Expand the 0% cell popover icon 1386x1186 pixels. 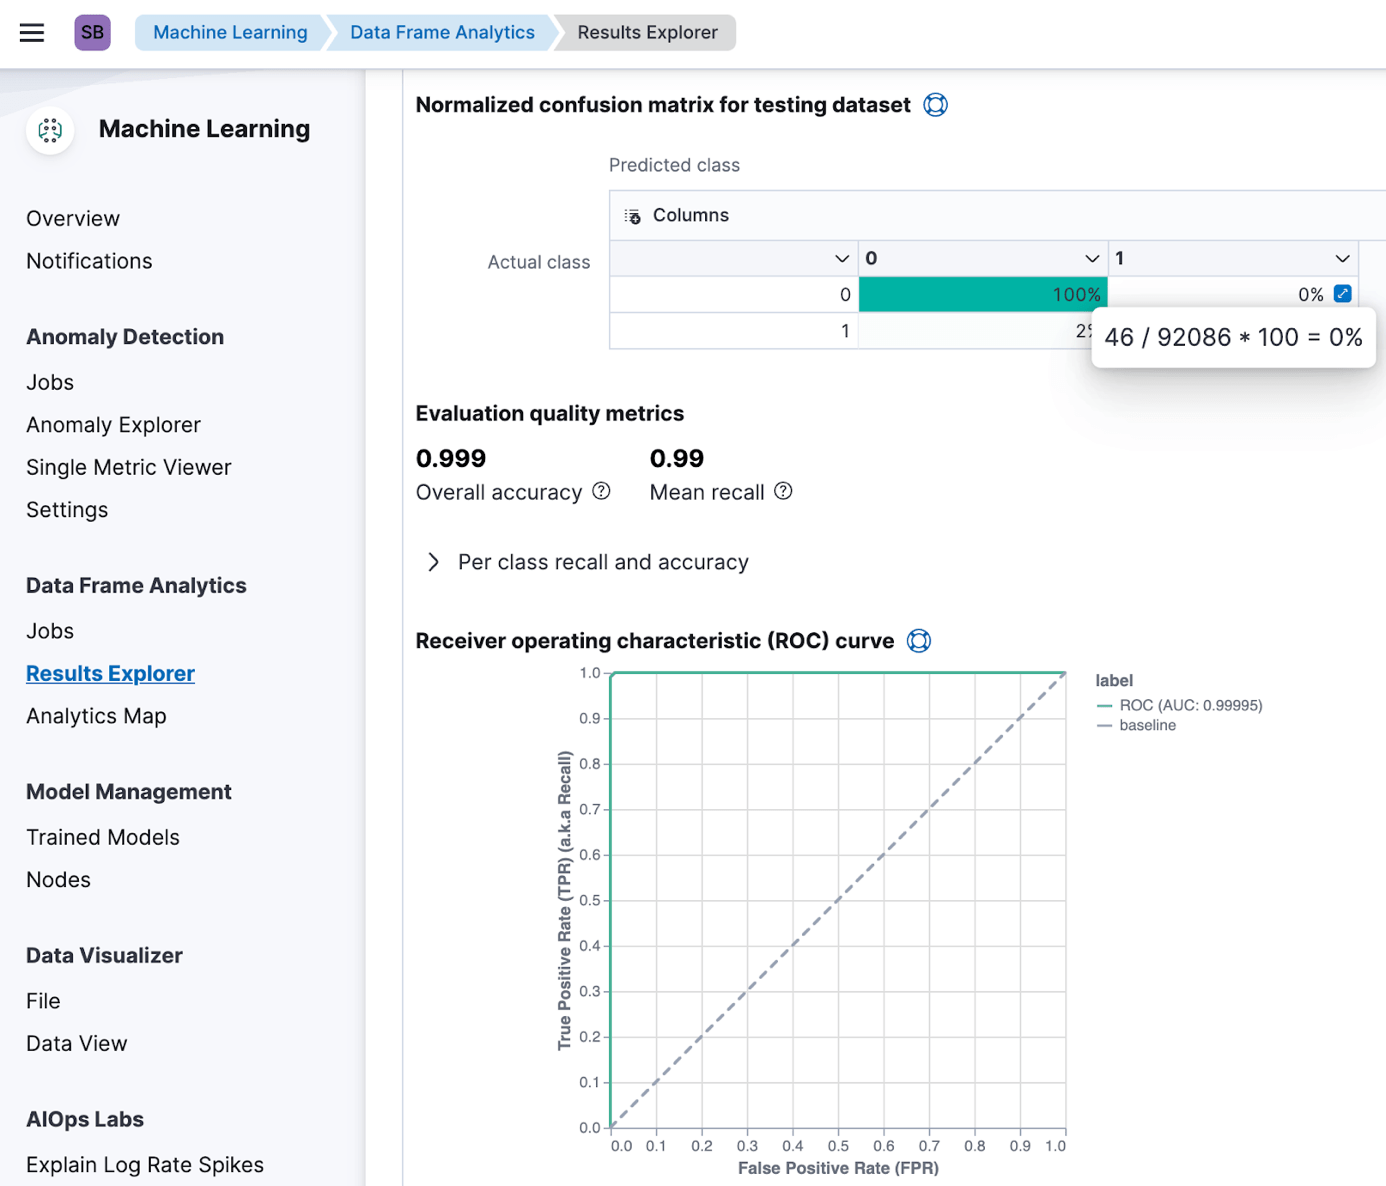pyautogui.click(x=1342, y=294)
